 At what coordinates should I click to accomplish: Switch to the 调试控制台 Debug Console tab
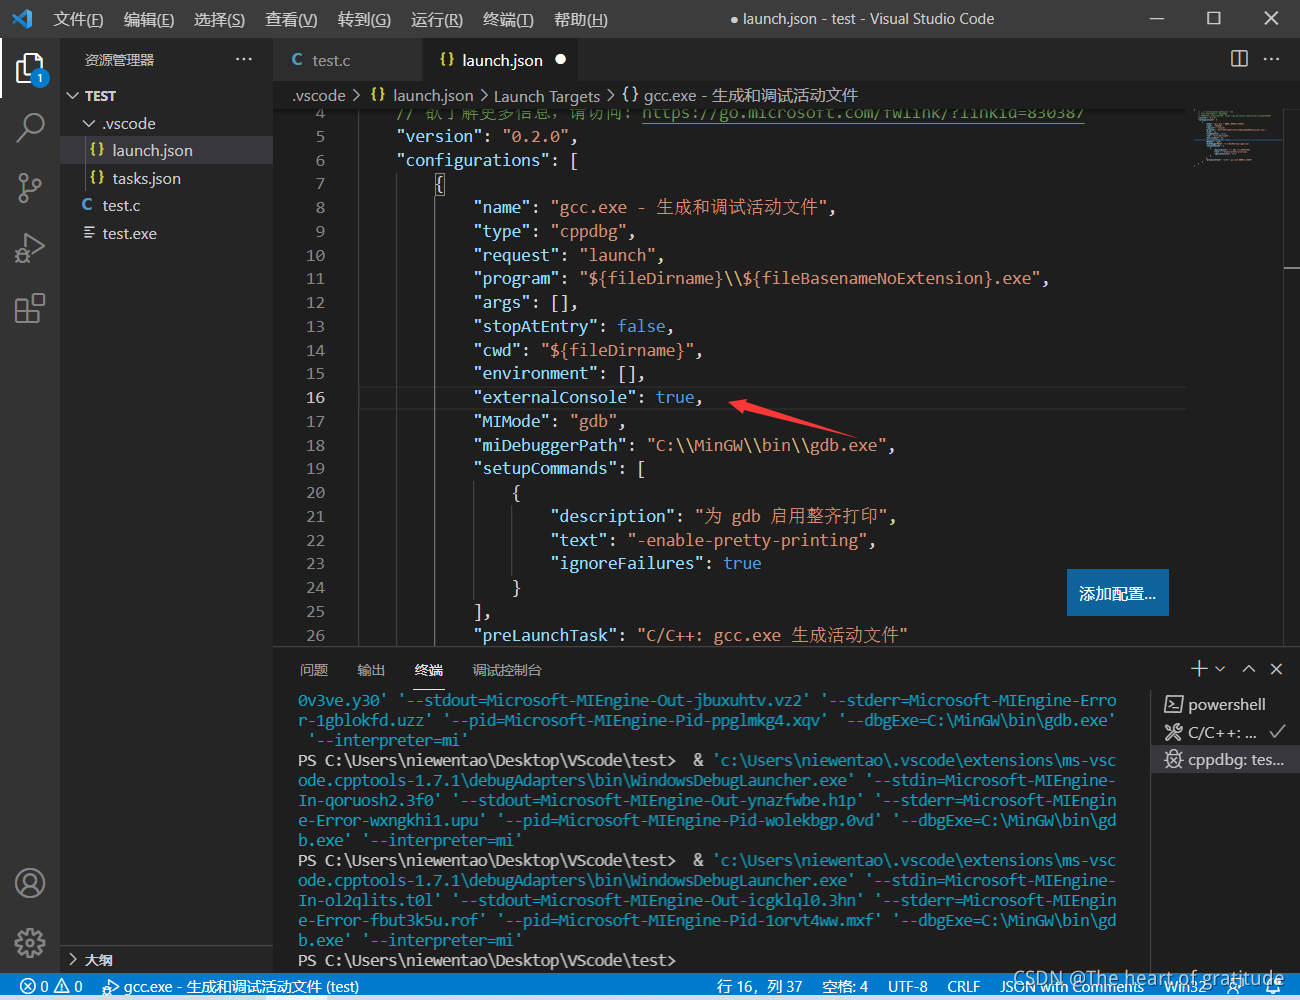tap(506, 670)
